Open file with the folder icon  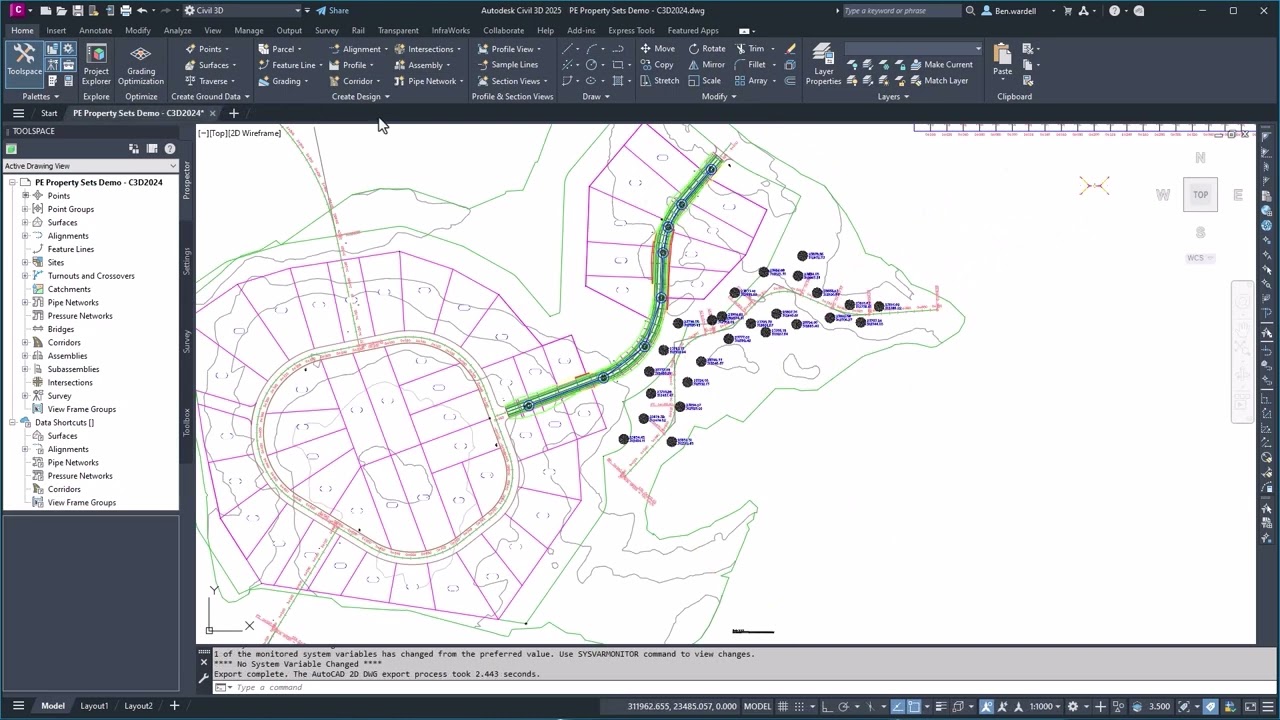pyautogui.click(x=62, y=11)
